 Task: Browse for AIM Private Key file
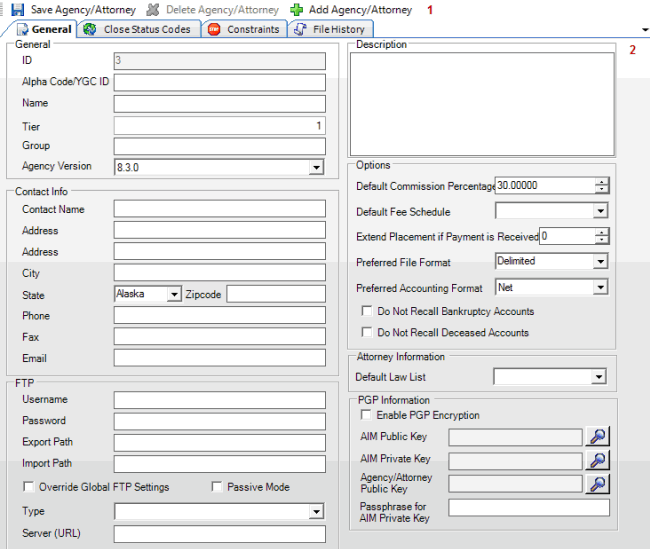597,460
